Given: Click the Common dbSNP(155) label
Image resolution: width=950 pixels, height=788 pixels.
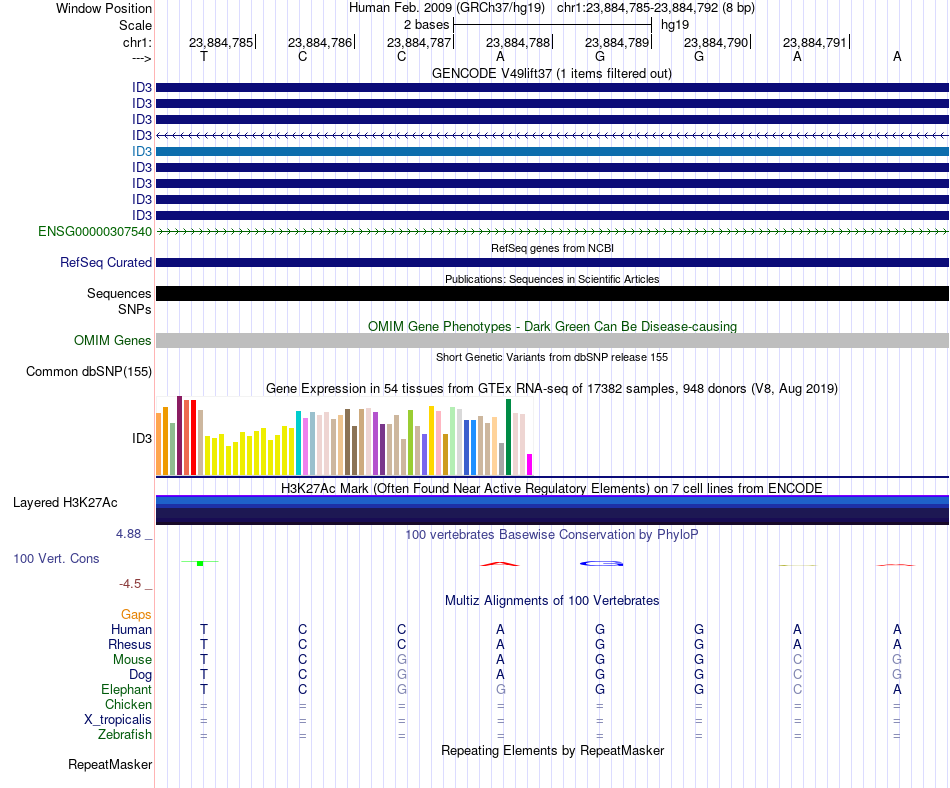Looking at the screenshot, I should tap(88, 371).
